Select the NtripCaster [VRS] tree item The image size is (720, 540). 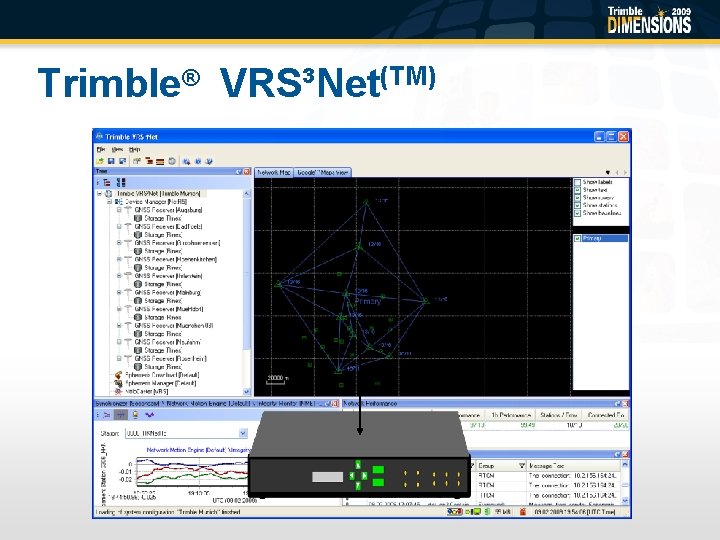(x=146, y=392)
